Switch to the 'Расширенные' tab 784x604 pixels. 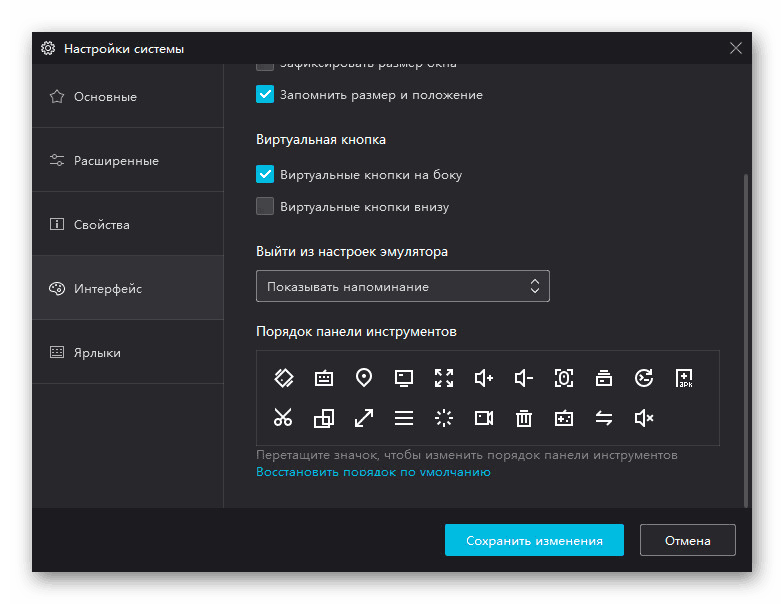pyautogui.click(x=116, y=161)
